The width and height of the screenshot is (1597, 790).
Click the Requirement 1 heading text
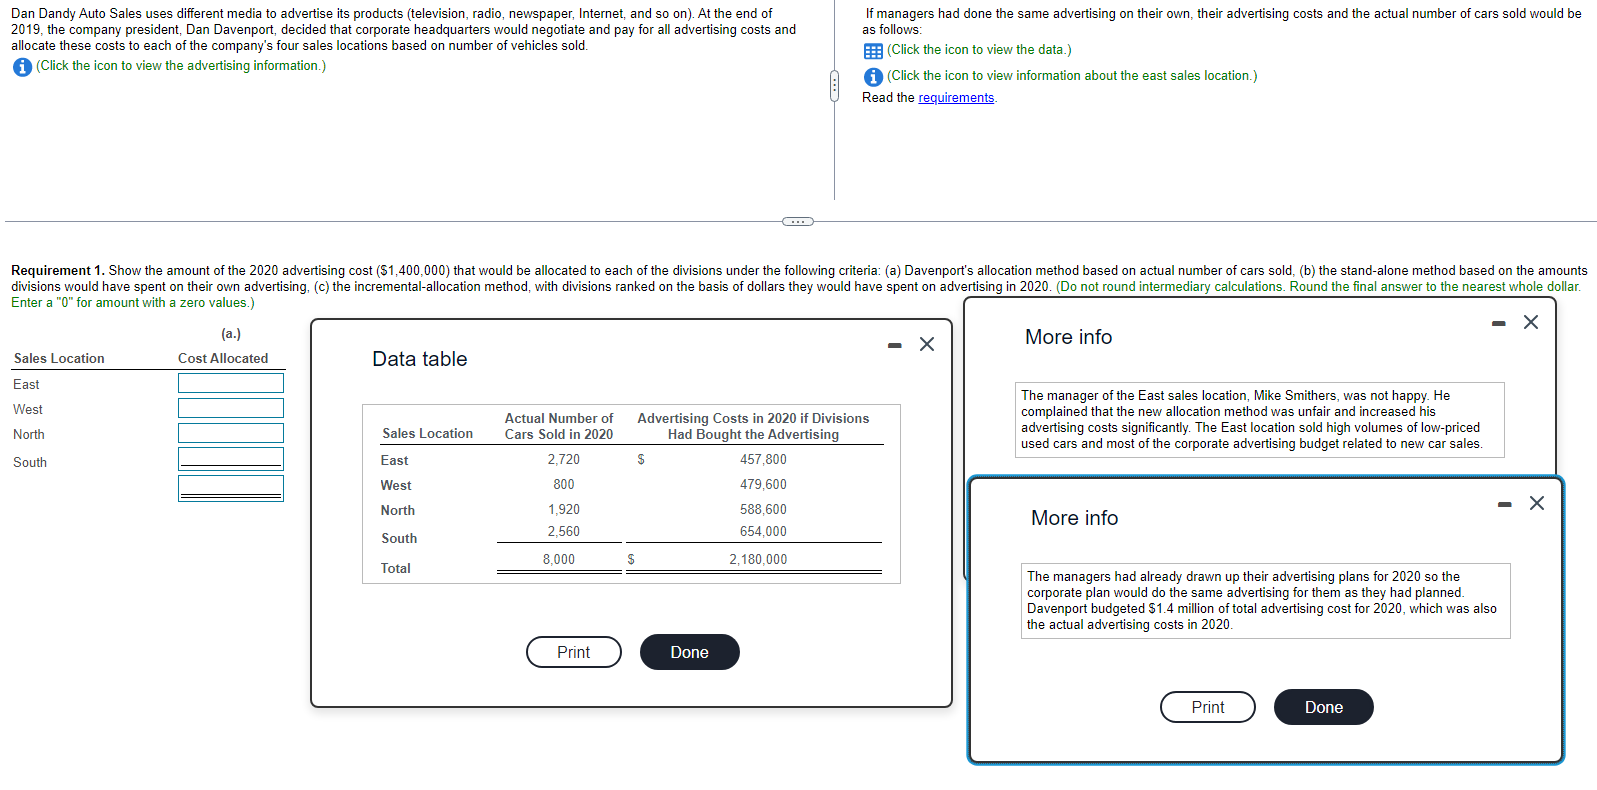tap(57, 271)
